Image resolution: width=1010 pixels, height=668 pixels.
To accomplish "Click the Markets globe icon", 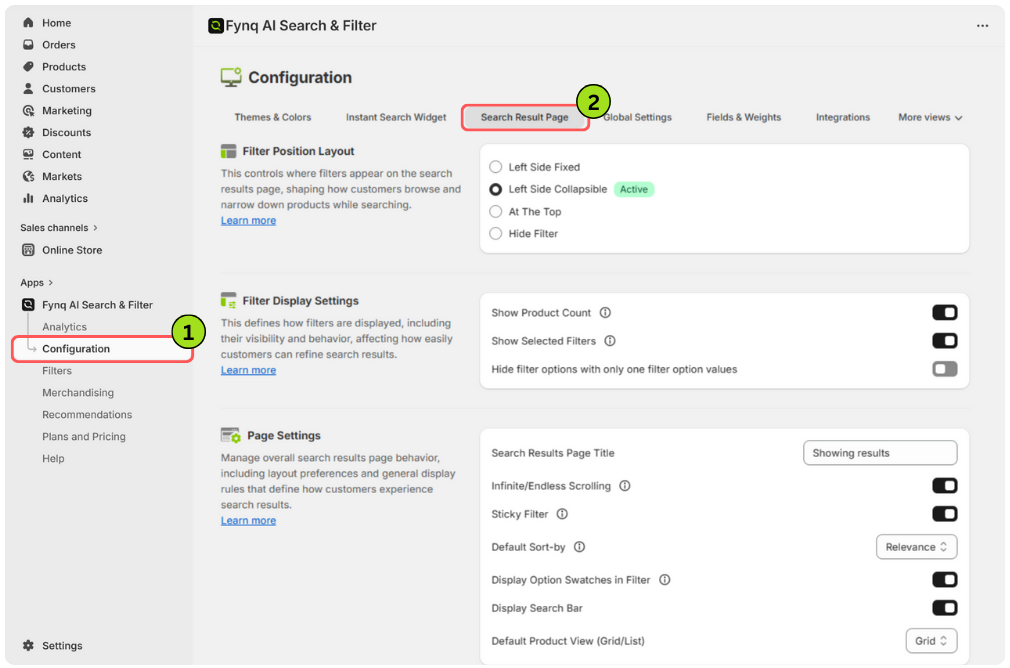I will point(28,176).
